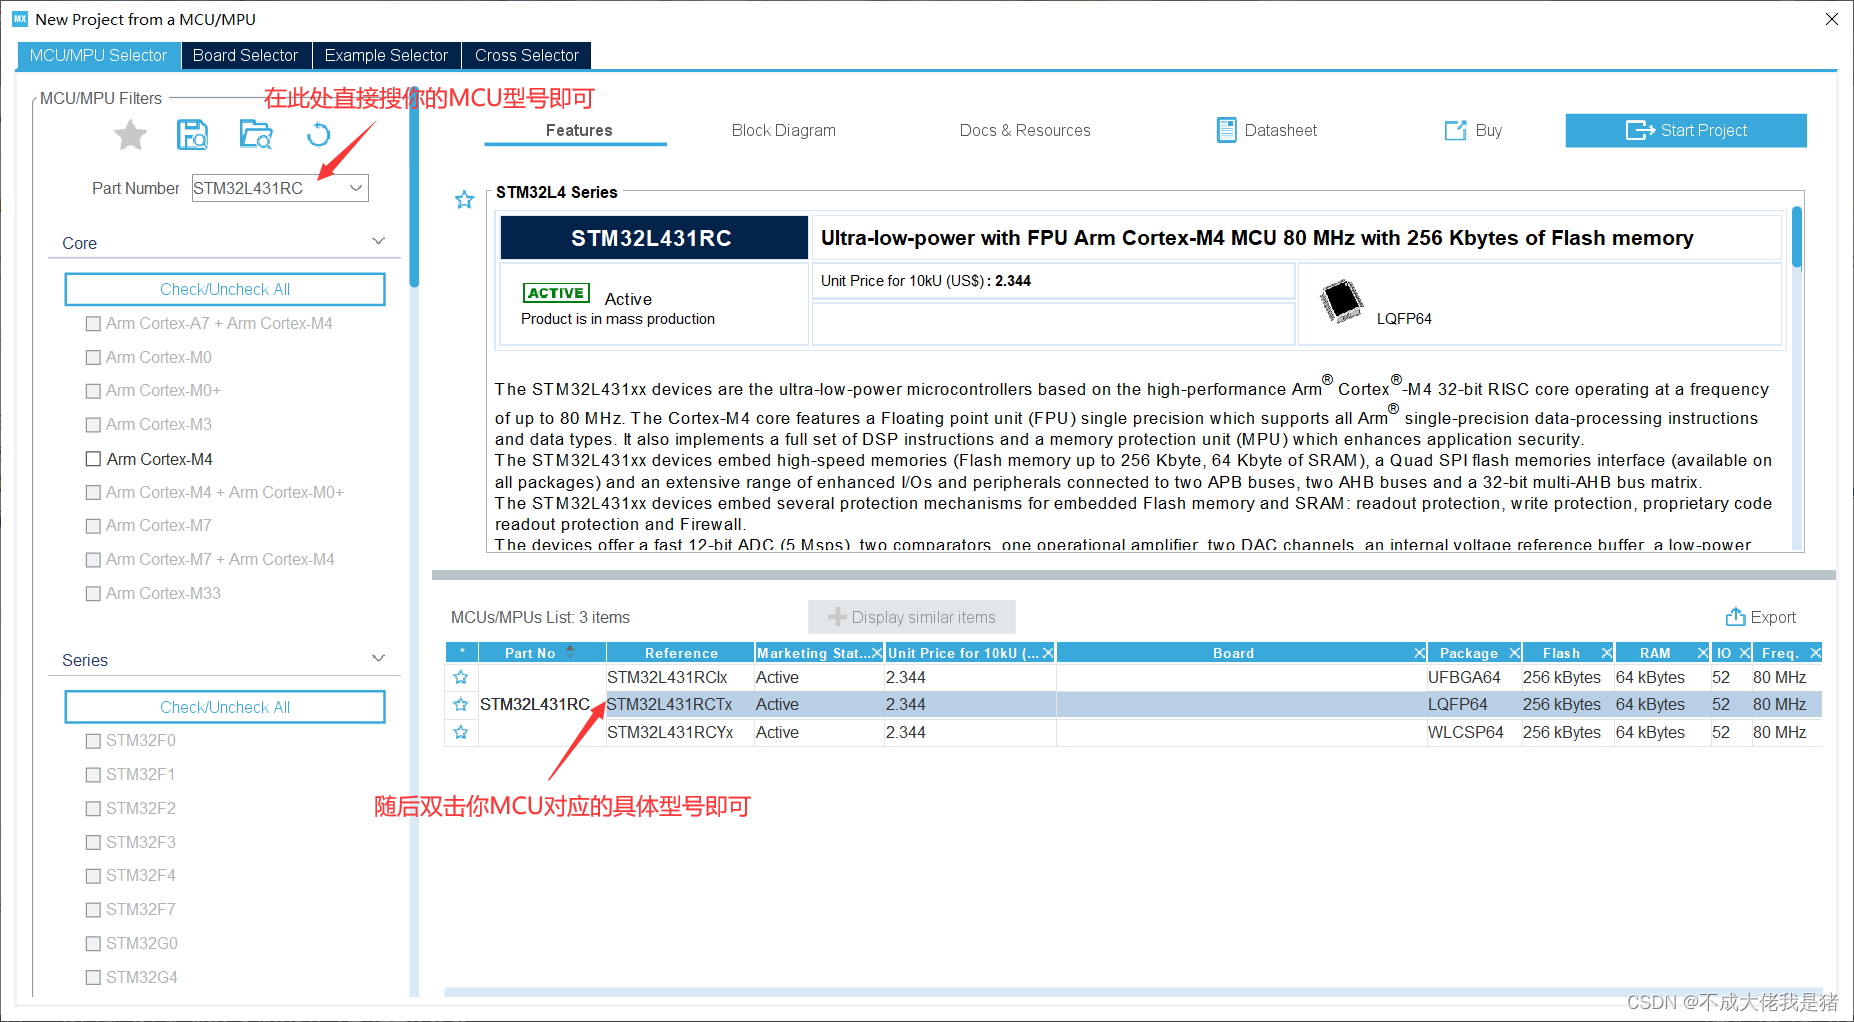This screenshot has height=1022, width=1854.
Task: Click Display similar items button
Action: [912, 617]
